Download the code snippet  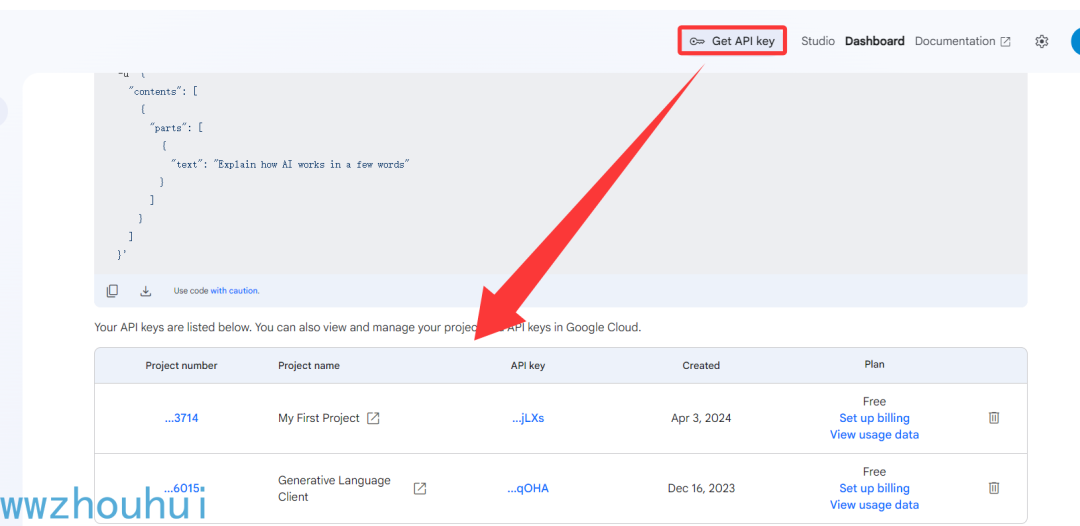pos(146,291)
